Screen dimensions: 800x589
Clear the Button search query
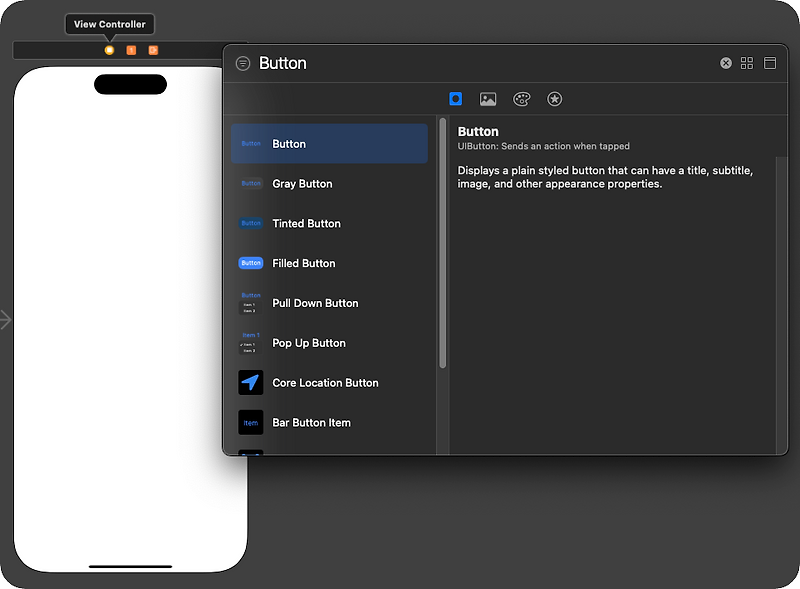click(x=726, y=62)
